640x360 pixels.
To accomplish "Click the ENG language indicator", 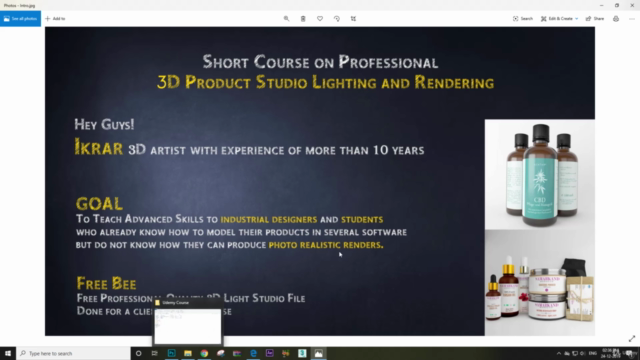I will [593, 353].
